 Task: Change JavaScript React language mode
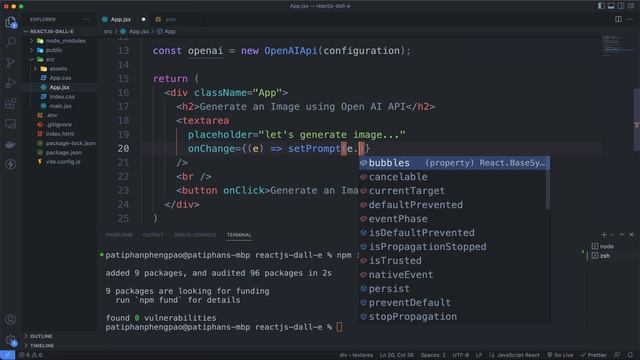point(518,355)
